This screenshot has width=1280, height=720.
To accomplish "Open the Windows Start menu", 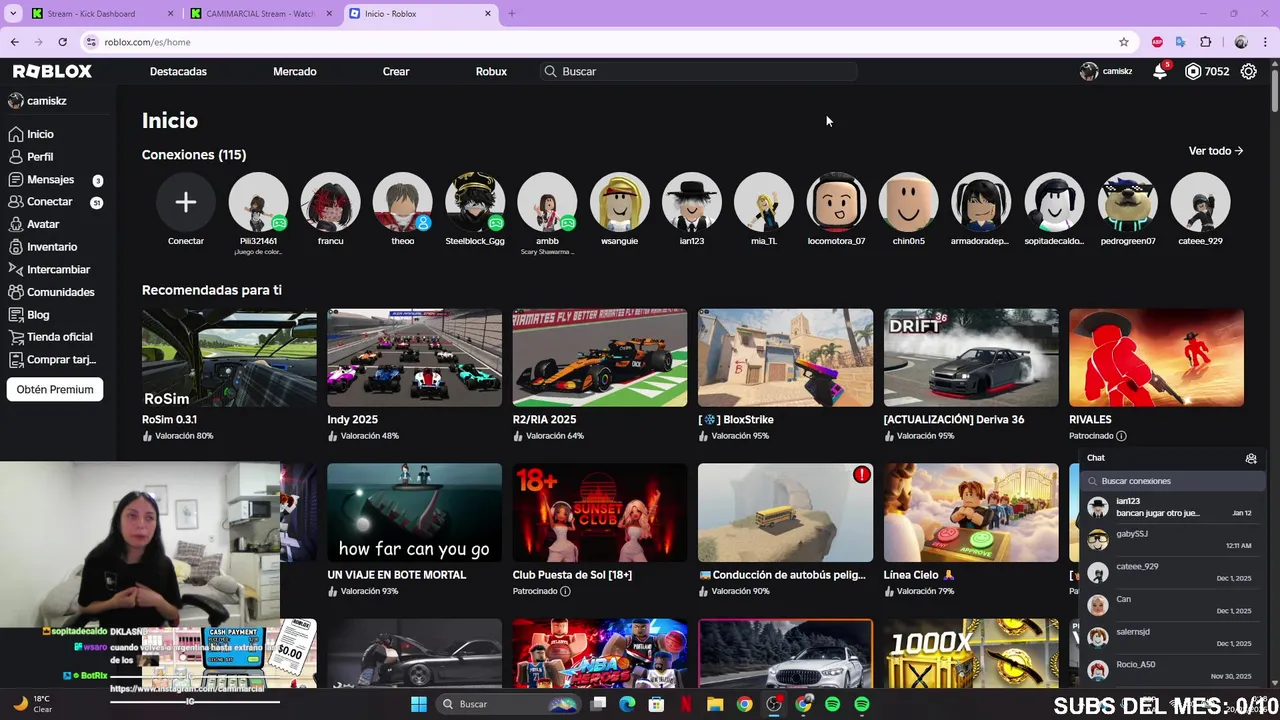I will click(418, 704).
